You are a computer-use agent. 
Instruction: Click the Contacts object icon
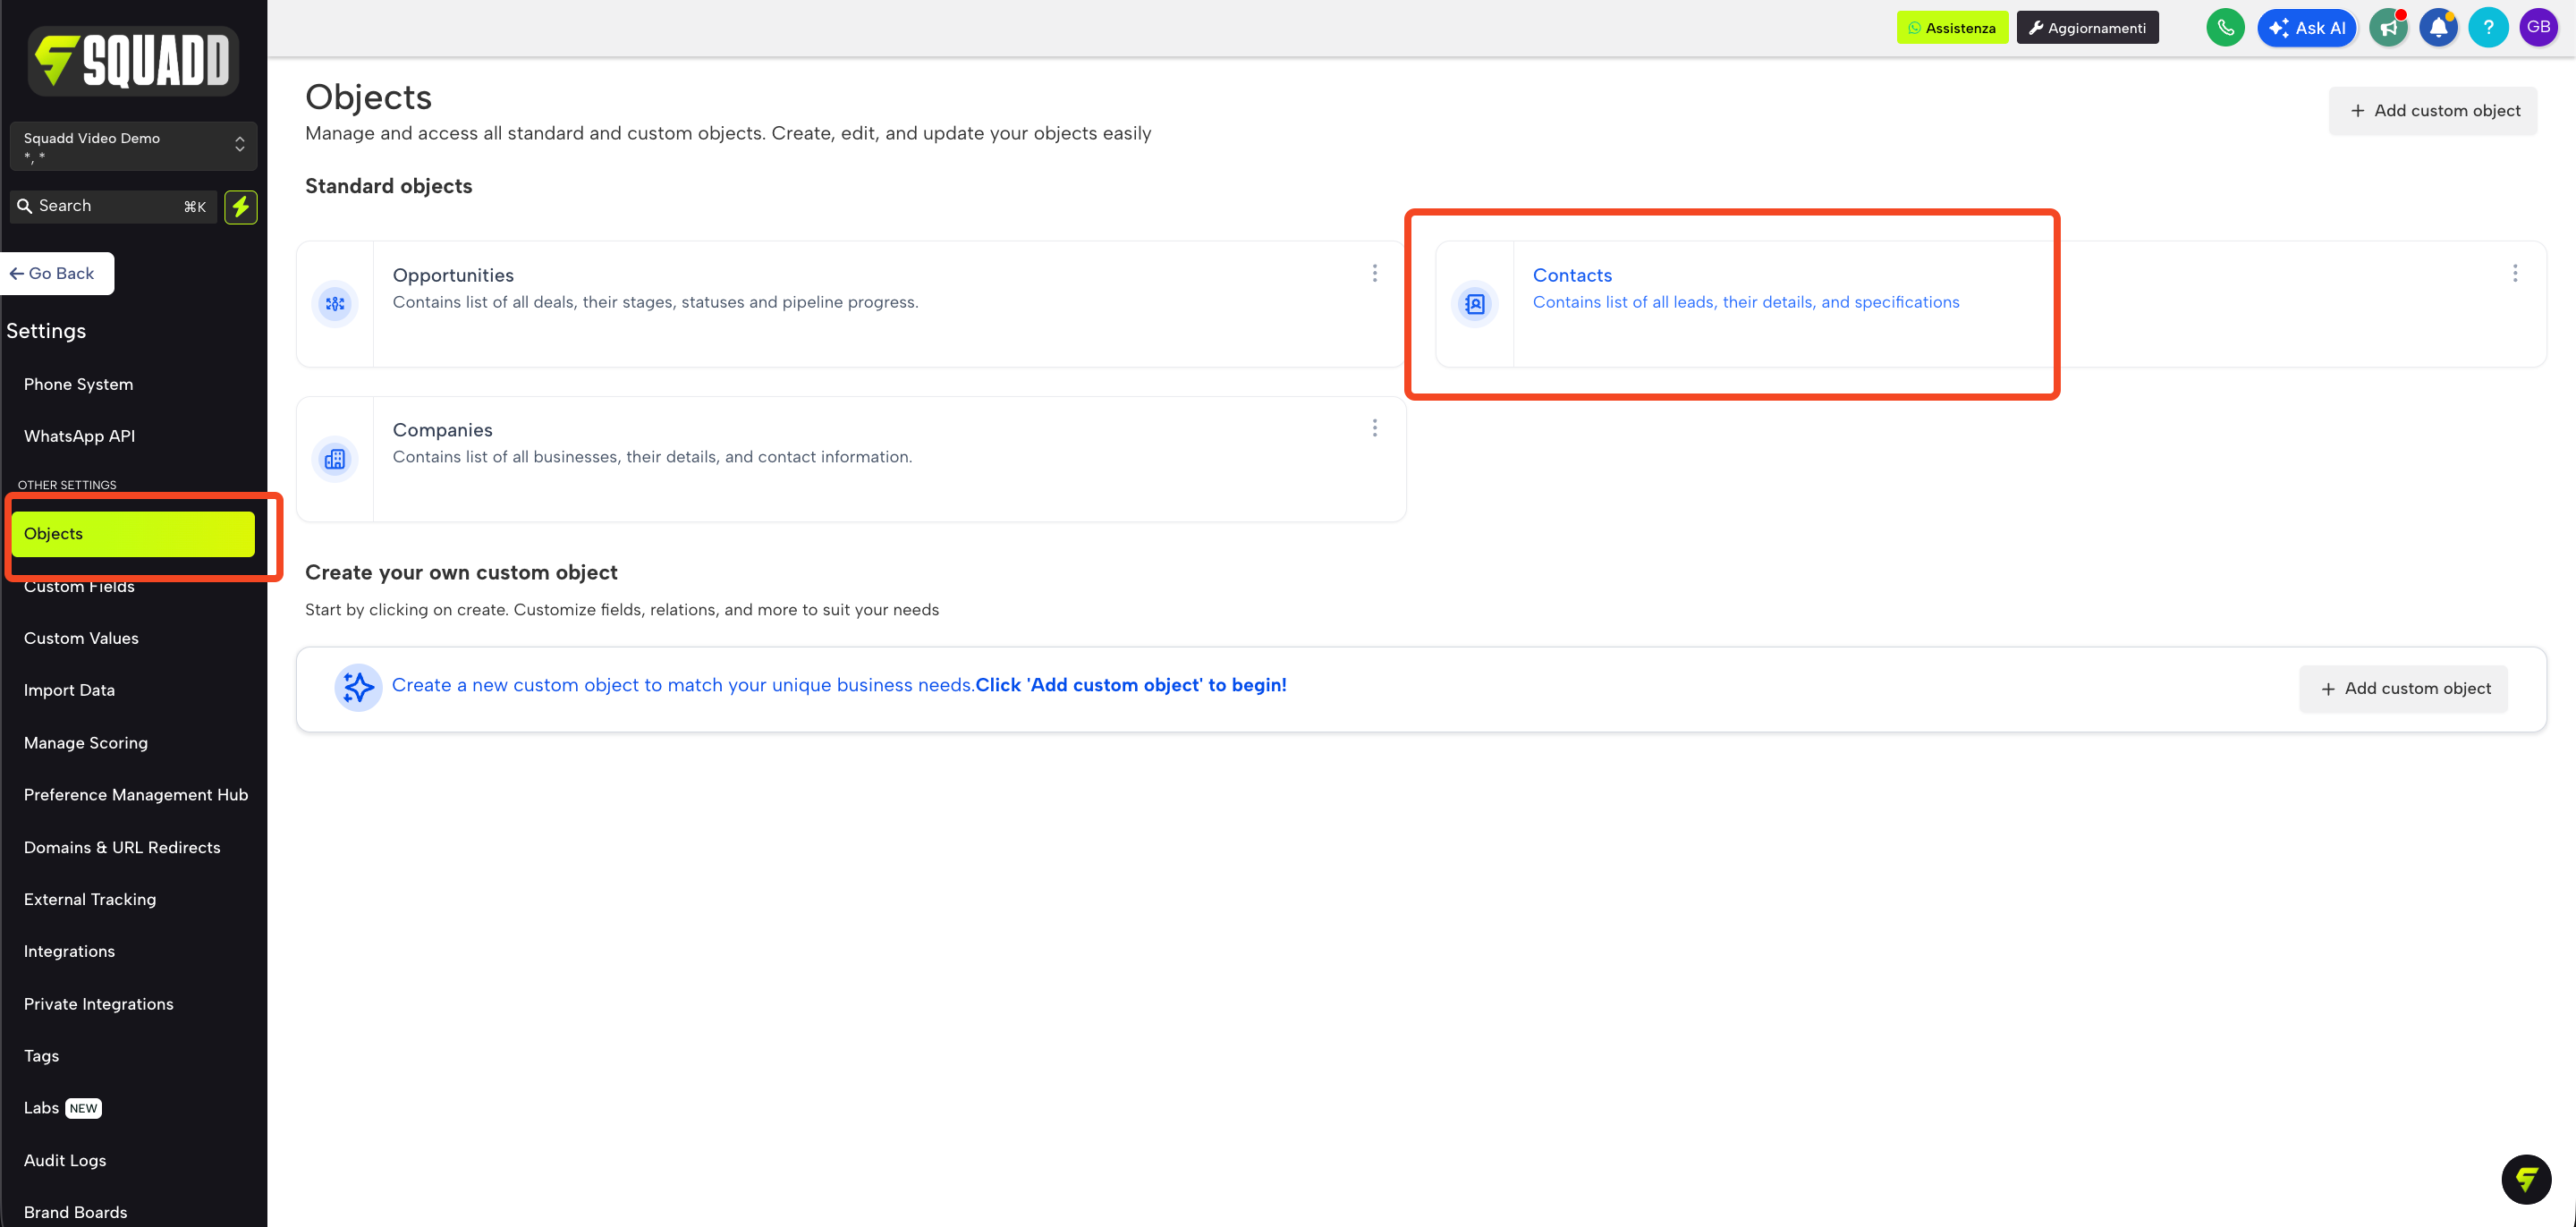(x=1475, y=304)
